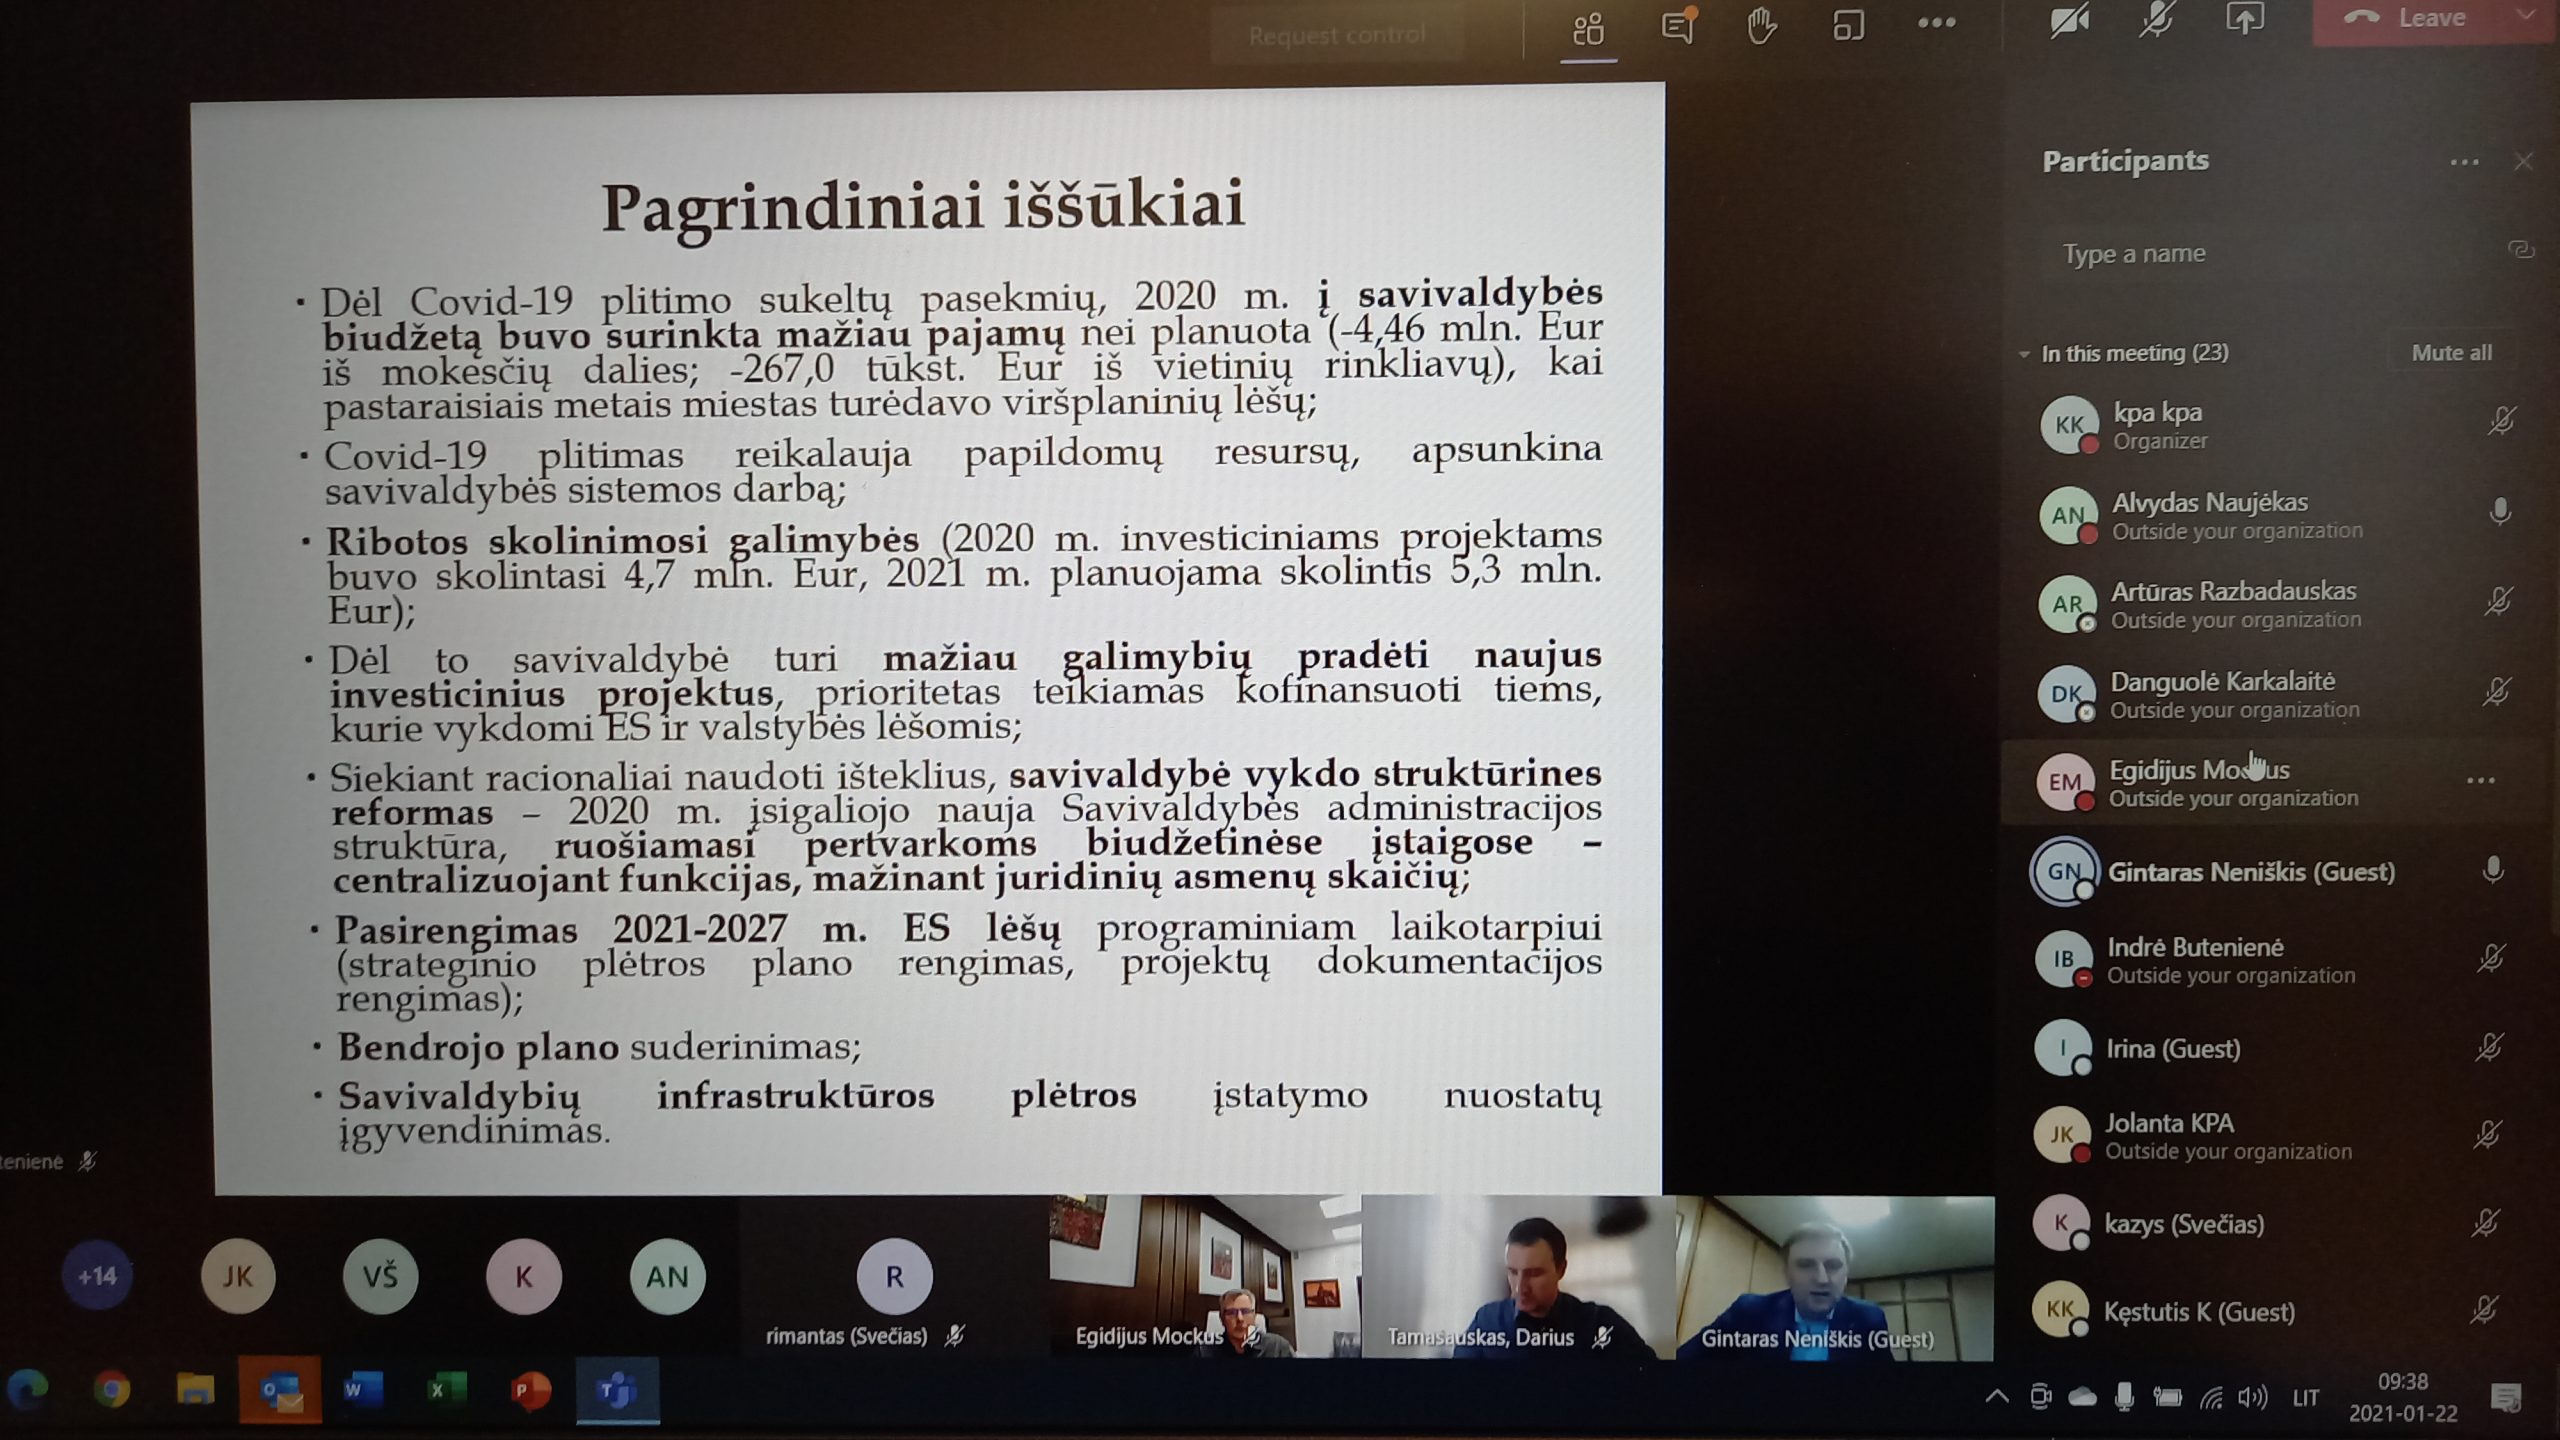2560x1440 pixels.
Task: Open Participants panel more options
Action: 2464,162
